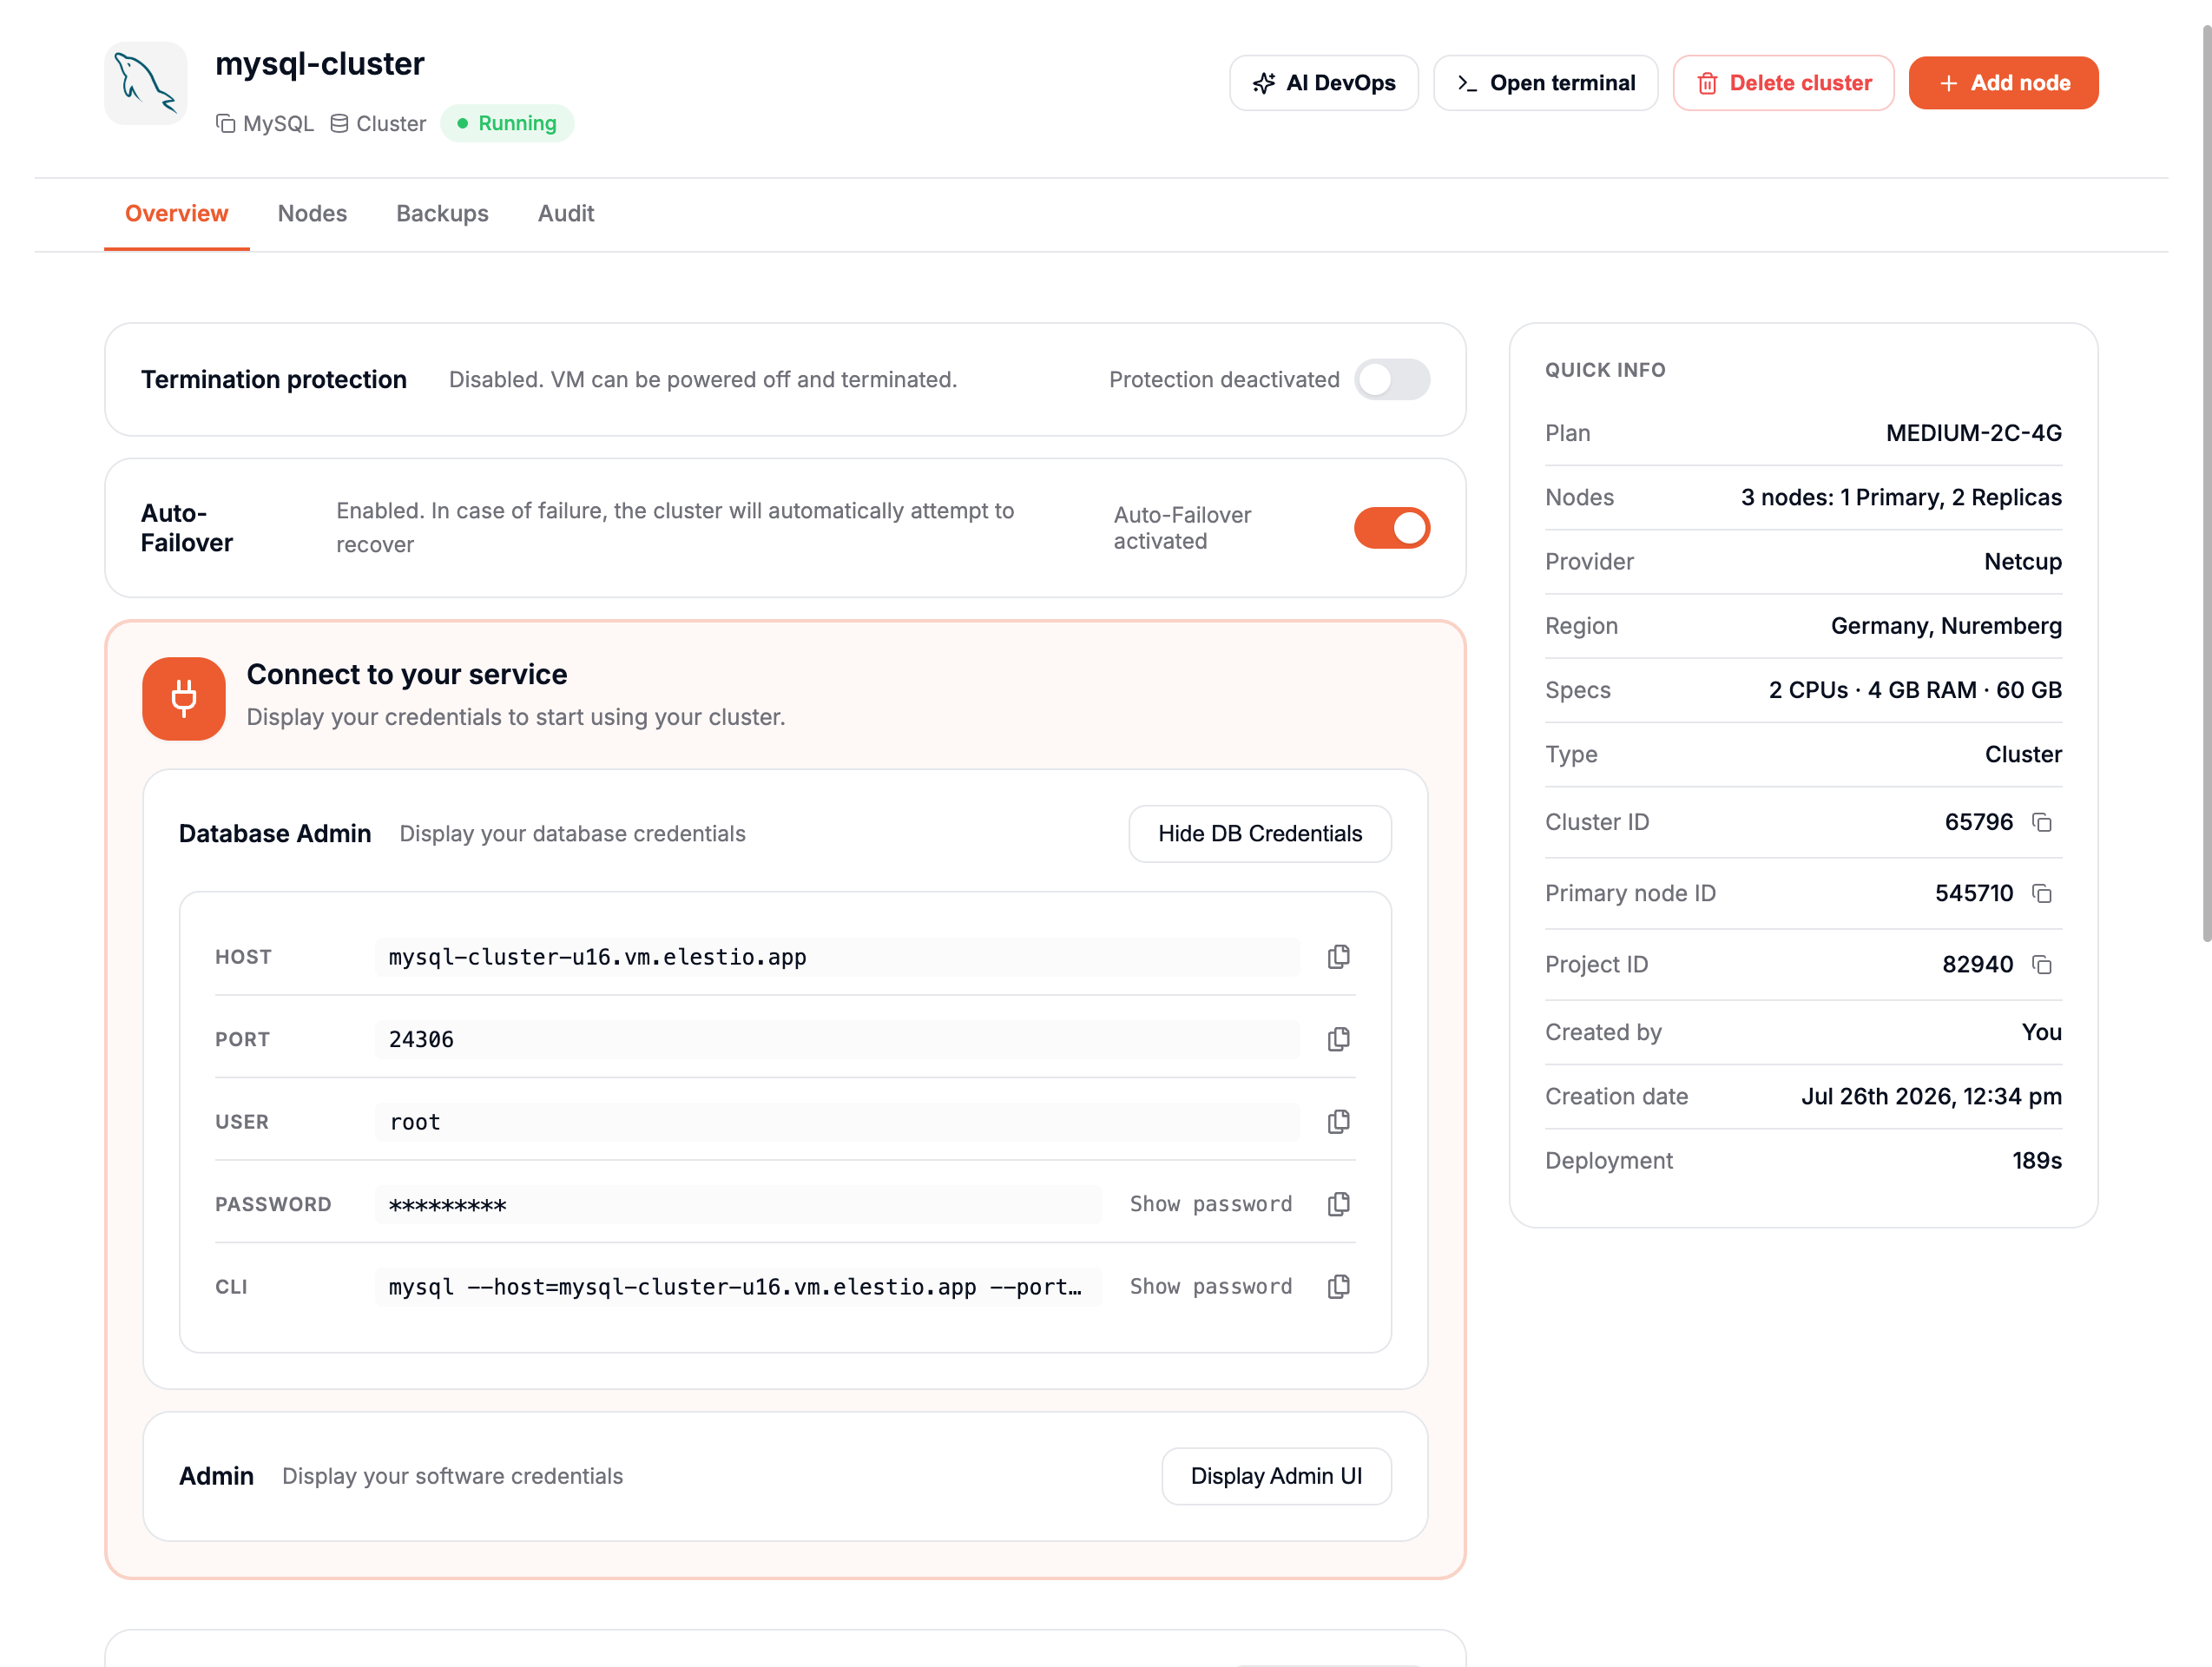Click the mysql-cluster title heading

tap(320, 64)
